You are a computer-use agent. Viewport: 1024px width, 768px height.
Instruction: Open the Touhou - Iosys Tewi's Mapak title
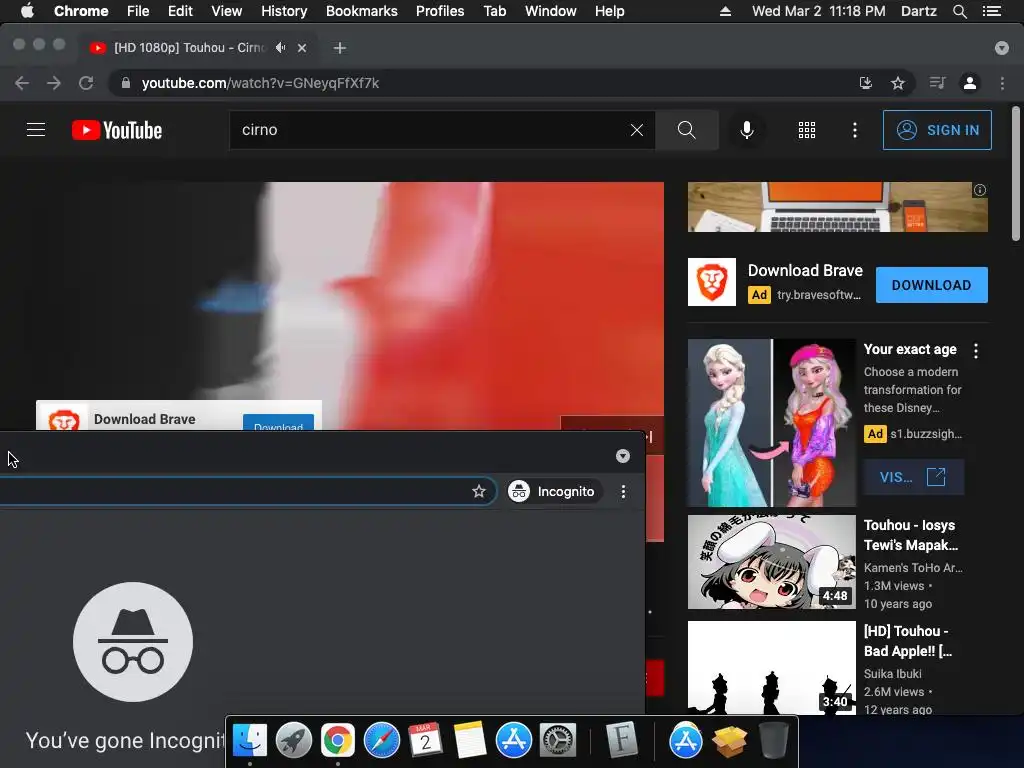[910, 535]
